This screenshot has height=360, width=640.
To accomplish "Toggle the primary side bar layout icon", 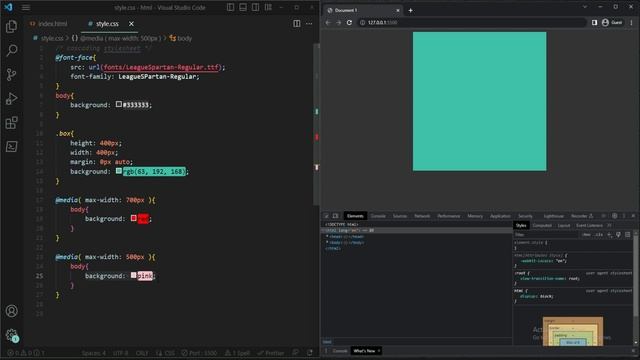I will pos(231,7).
